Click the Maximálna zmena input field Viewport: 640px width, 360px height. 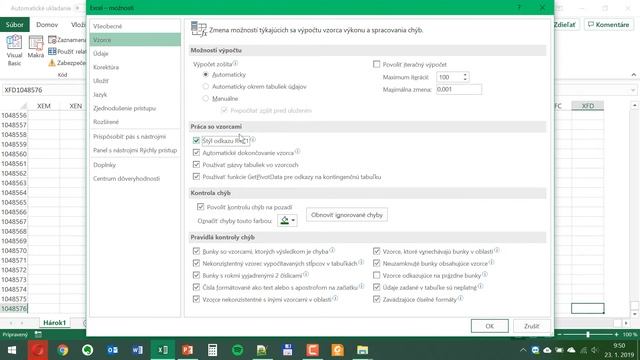tap(459, 89)
